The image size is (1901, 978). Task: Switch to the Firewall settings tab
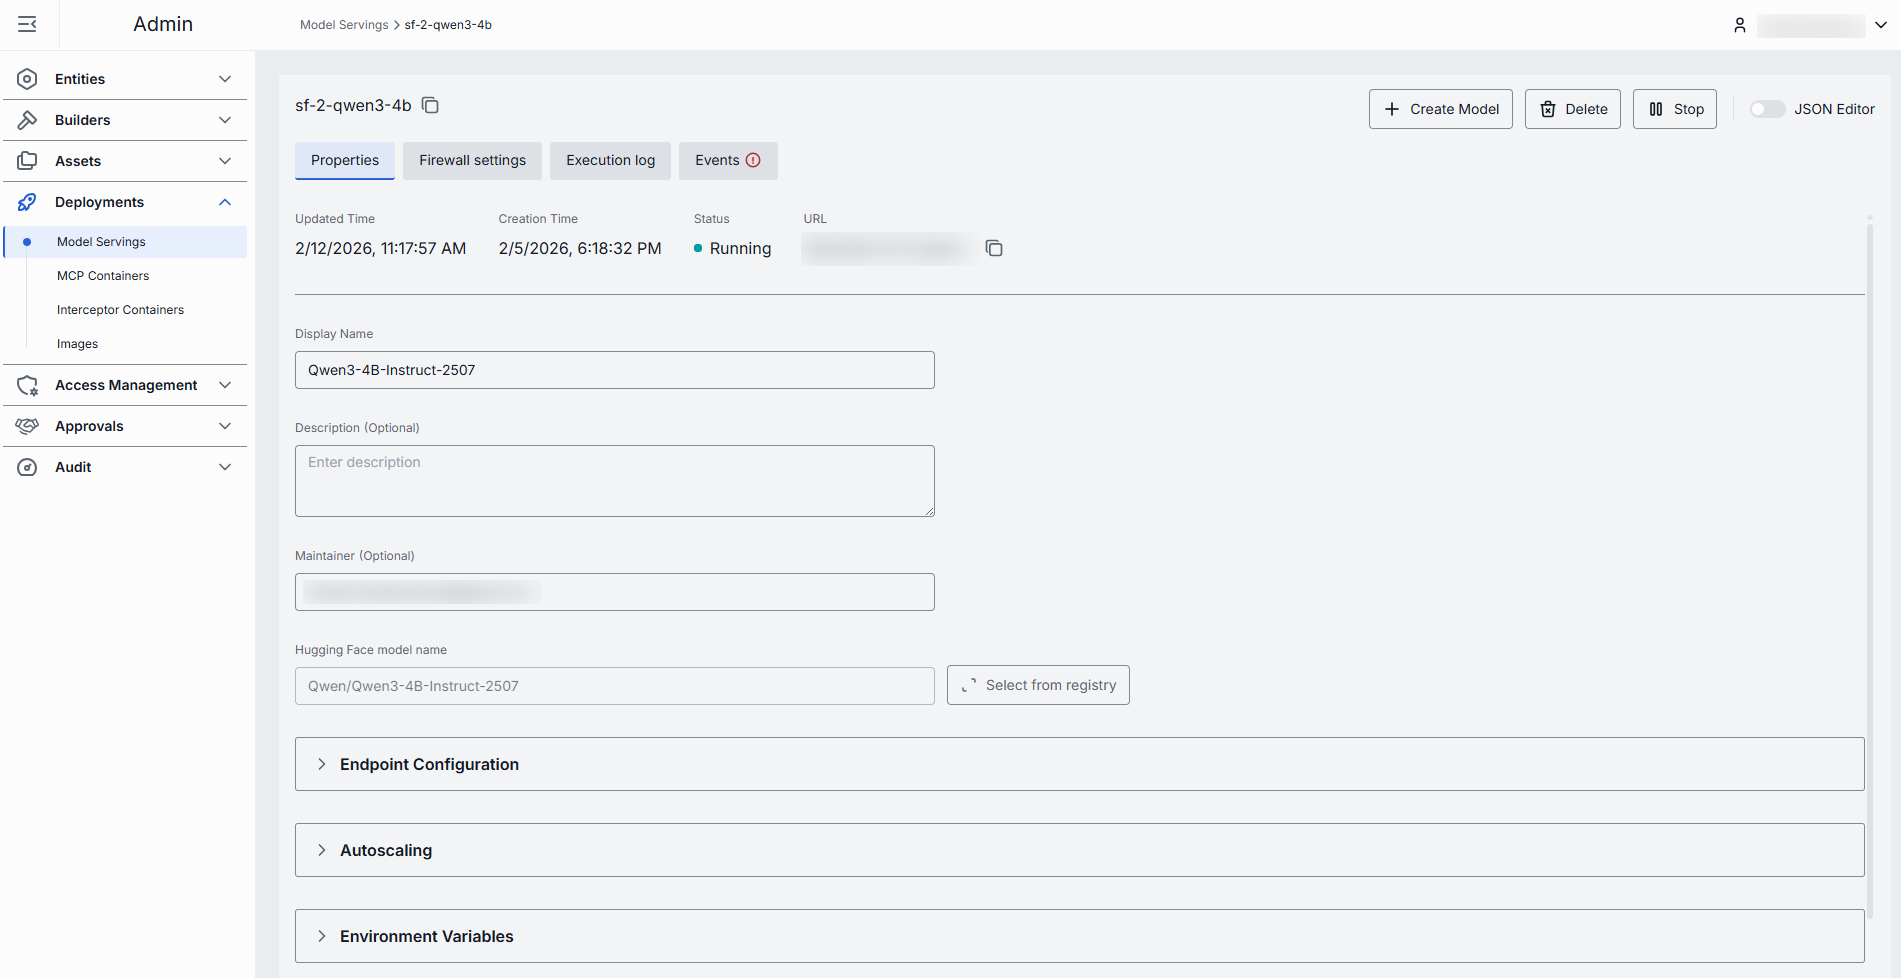[x=472, y=160]
